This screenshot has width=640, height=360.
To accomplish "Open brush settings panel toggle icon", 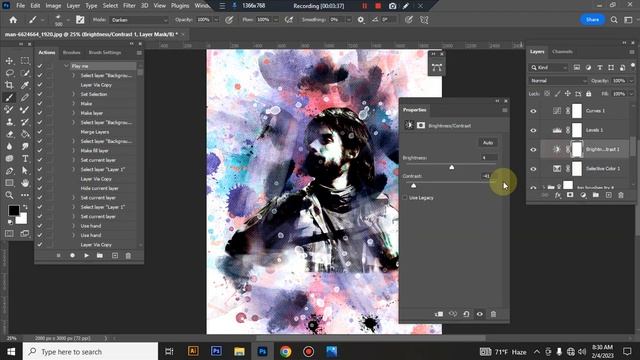I will coord(80,20).
